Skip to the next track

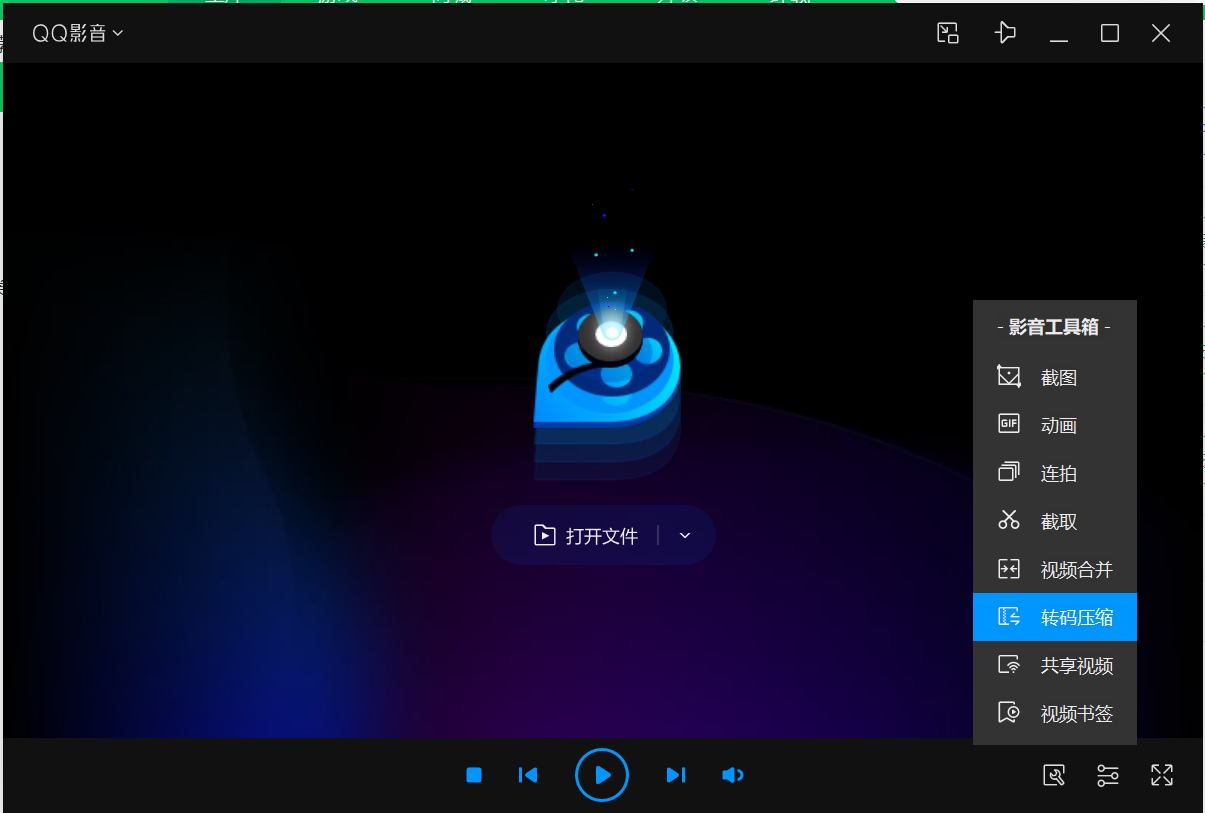click(x=676, y=775)
